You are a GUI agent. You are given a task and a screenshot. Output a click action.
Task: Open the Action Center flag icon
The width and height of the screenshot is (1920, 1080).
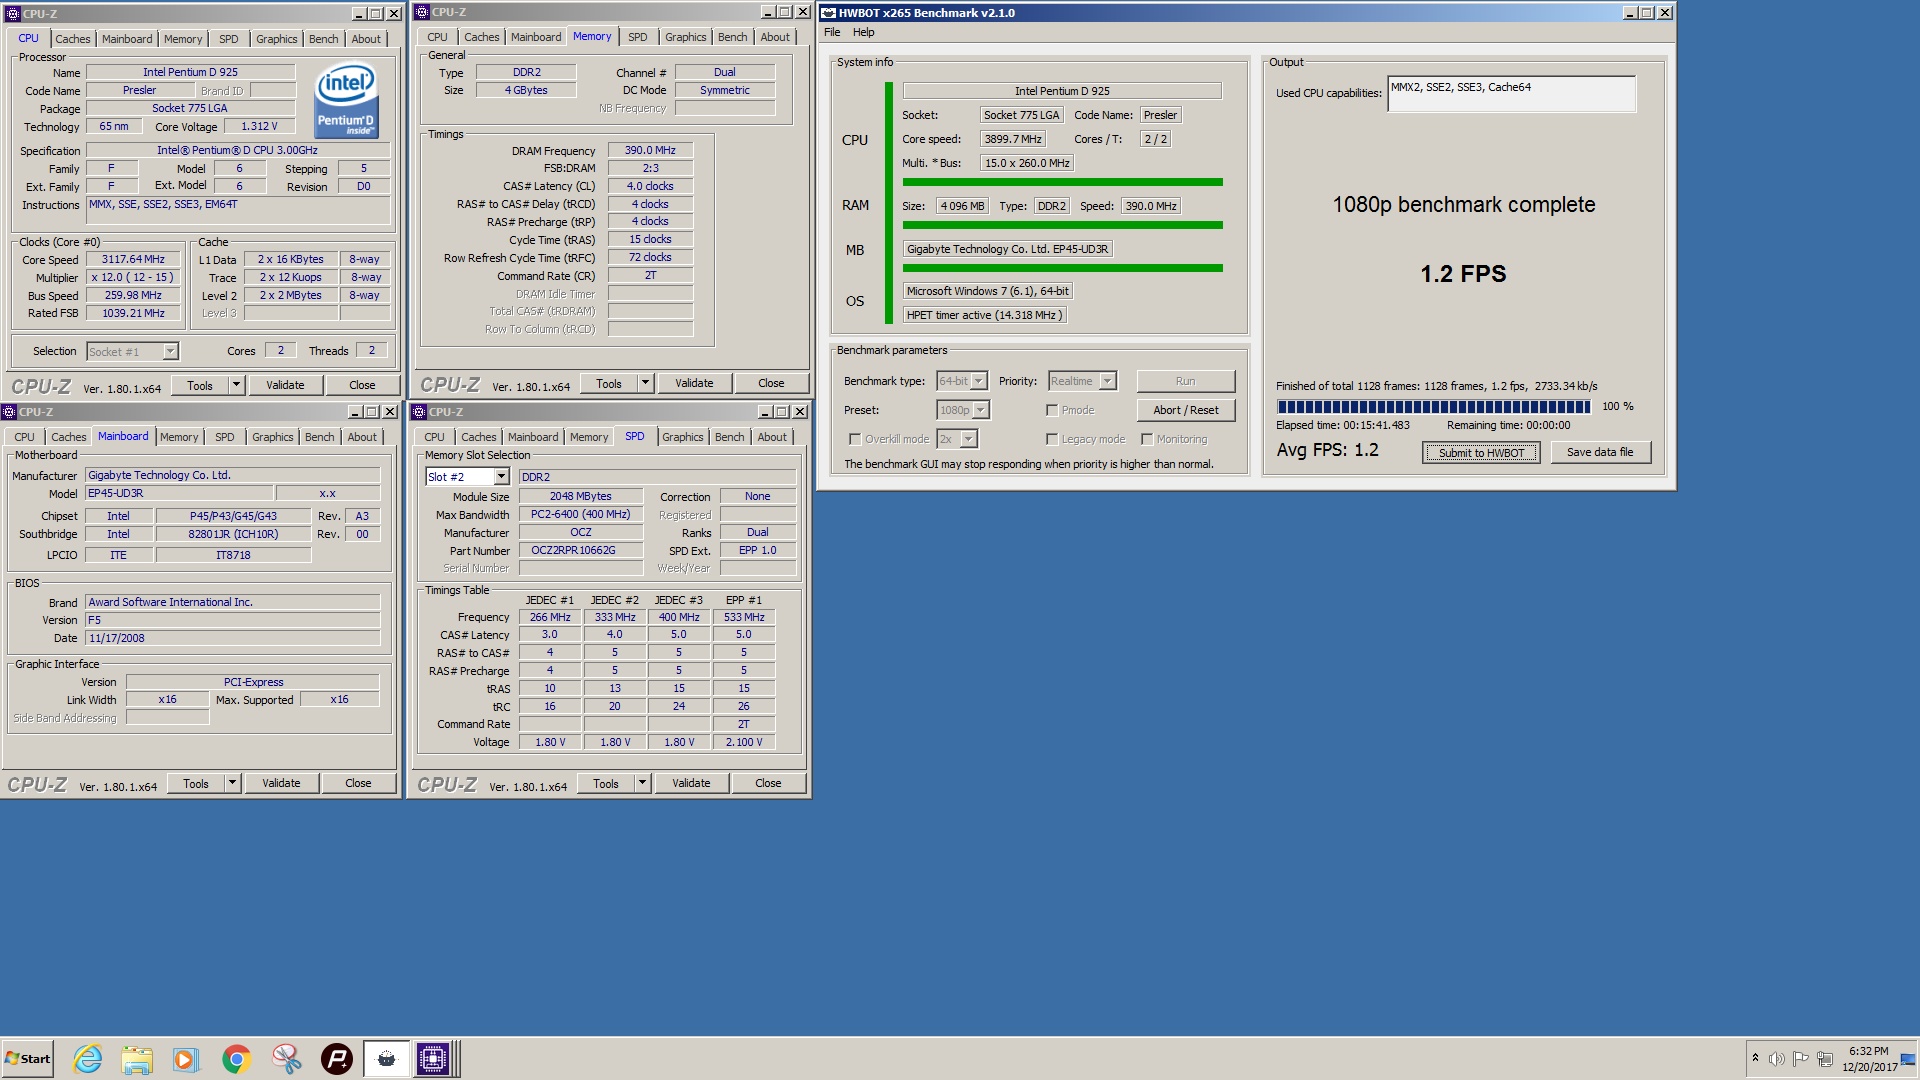coord(1800,1059)
